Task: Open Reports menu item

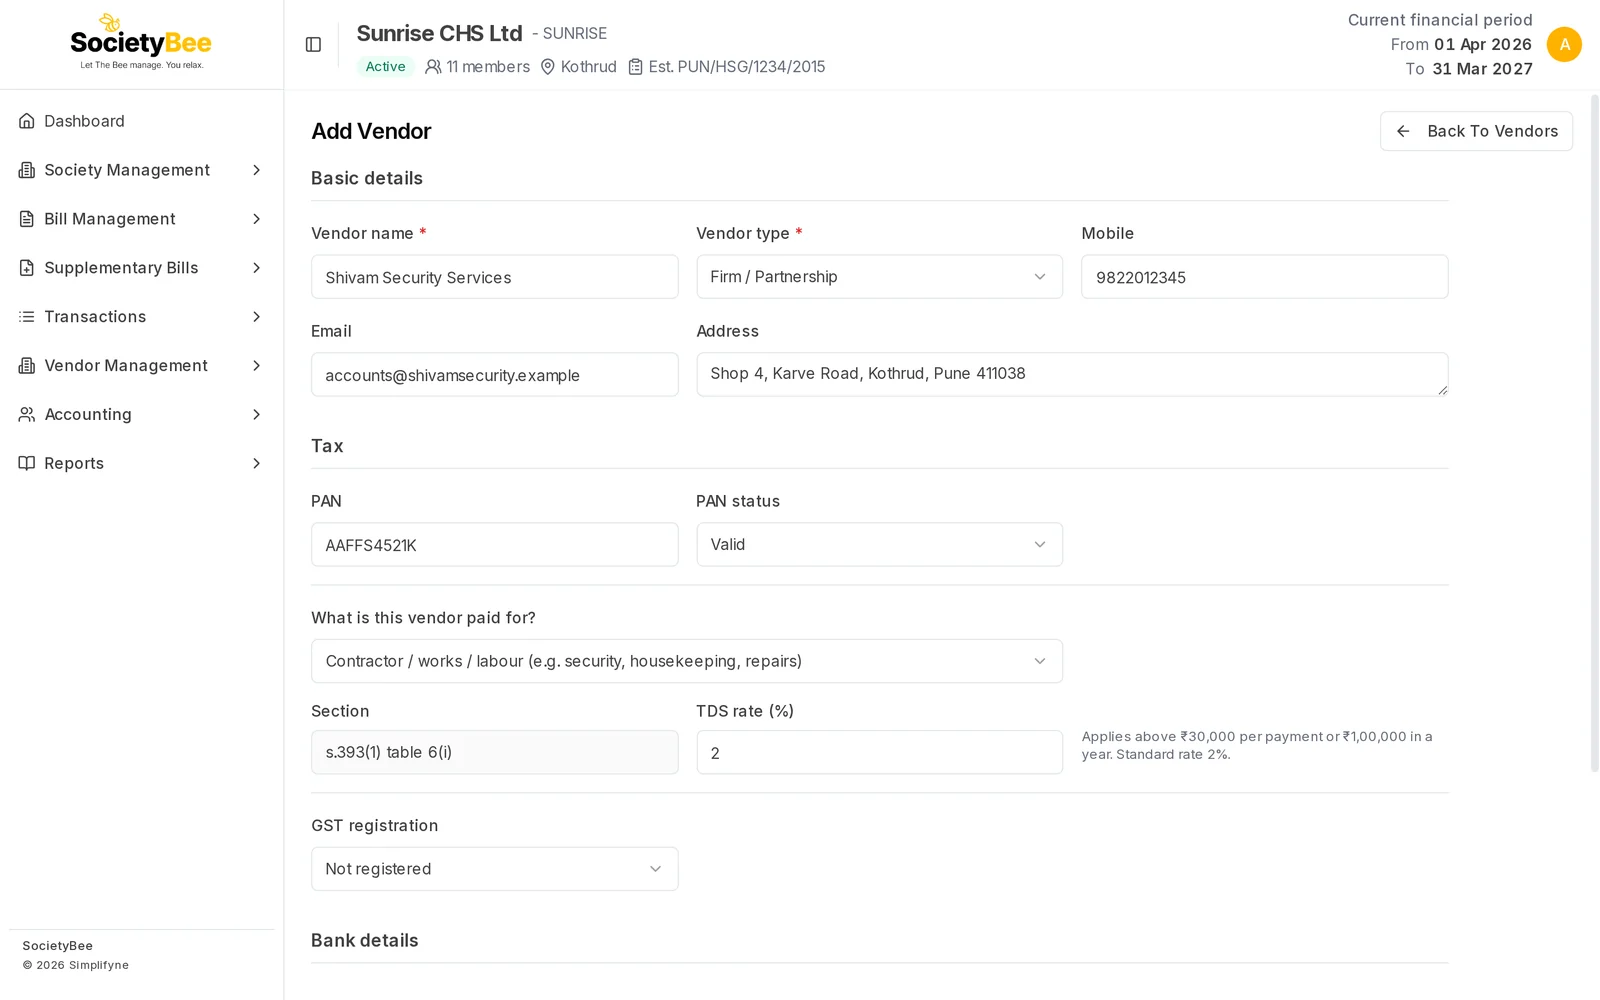Action: click(x=141, y=463)
